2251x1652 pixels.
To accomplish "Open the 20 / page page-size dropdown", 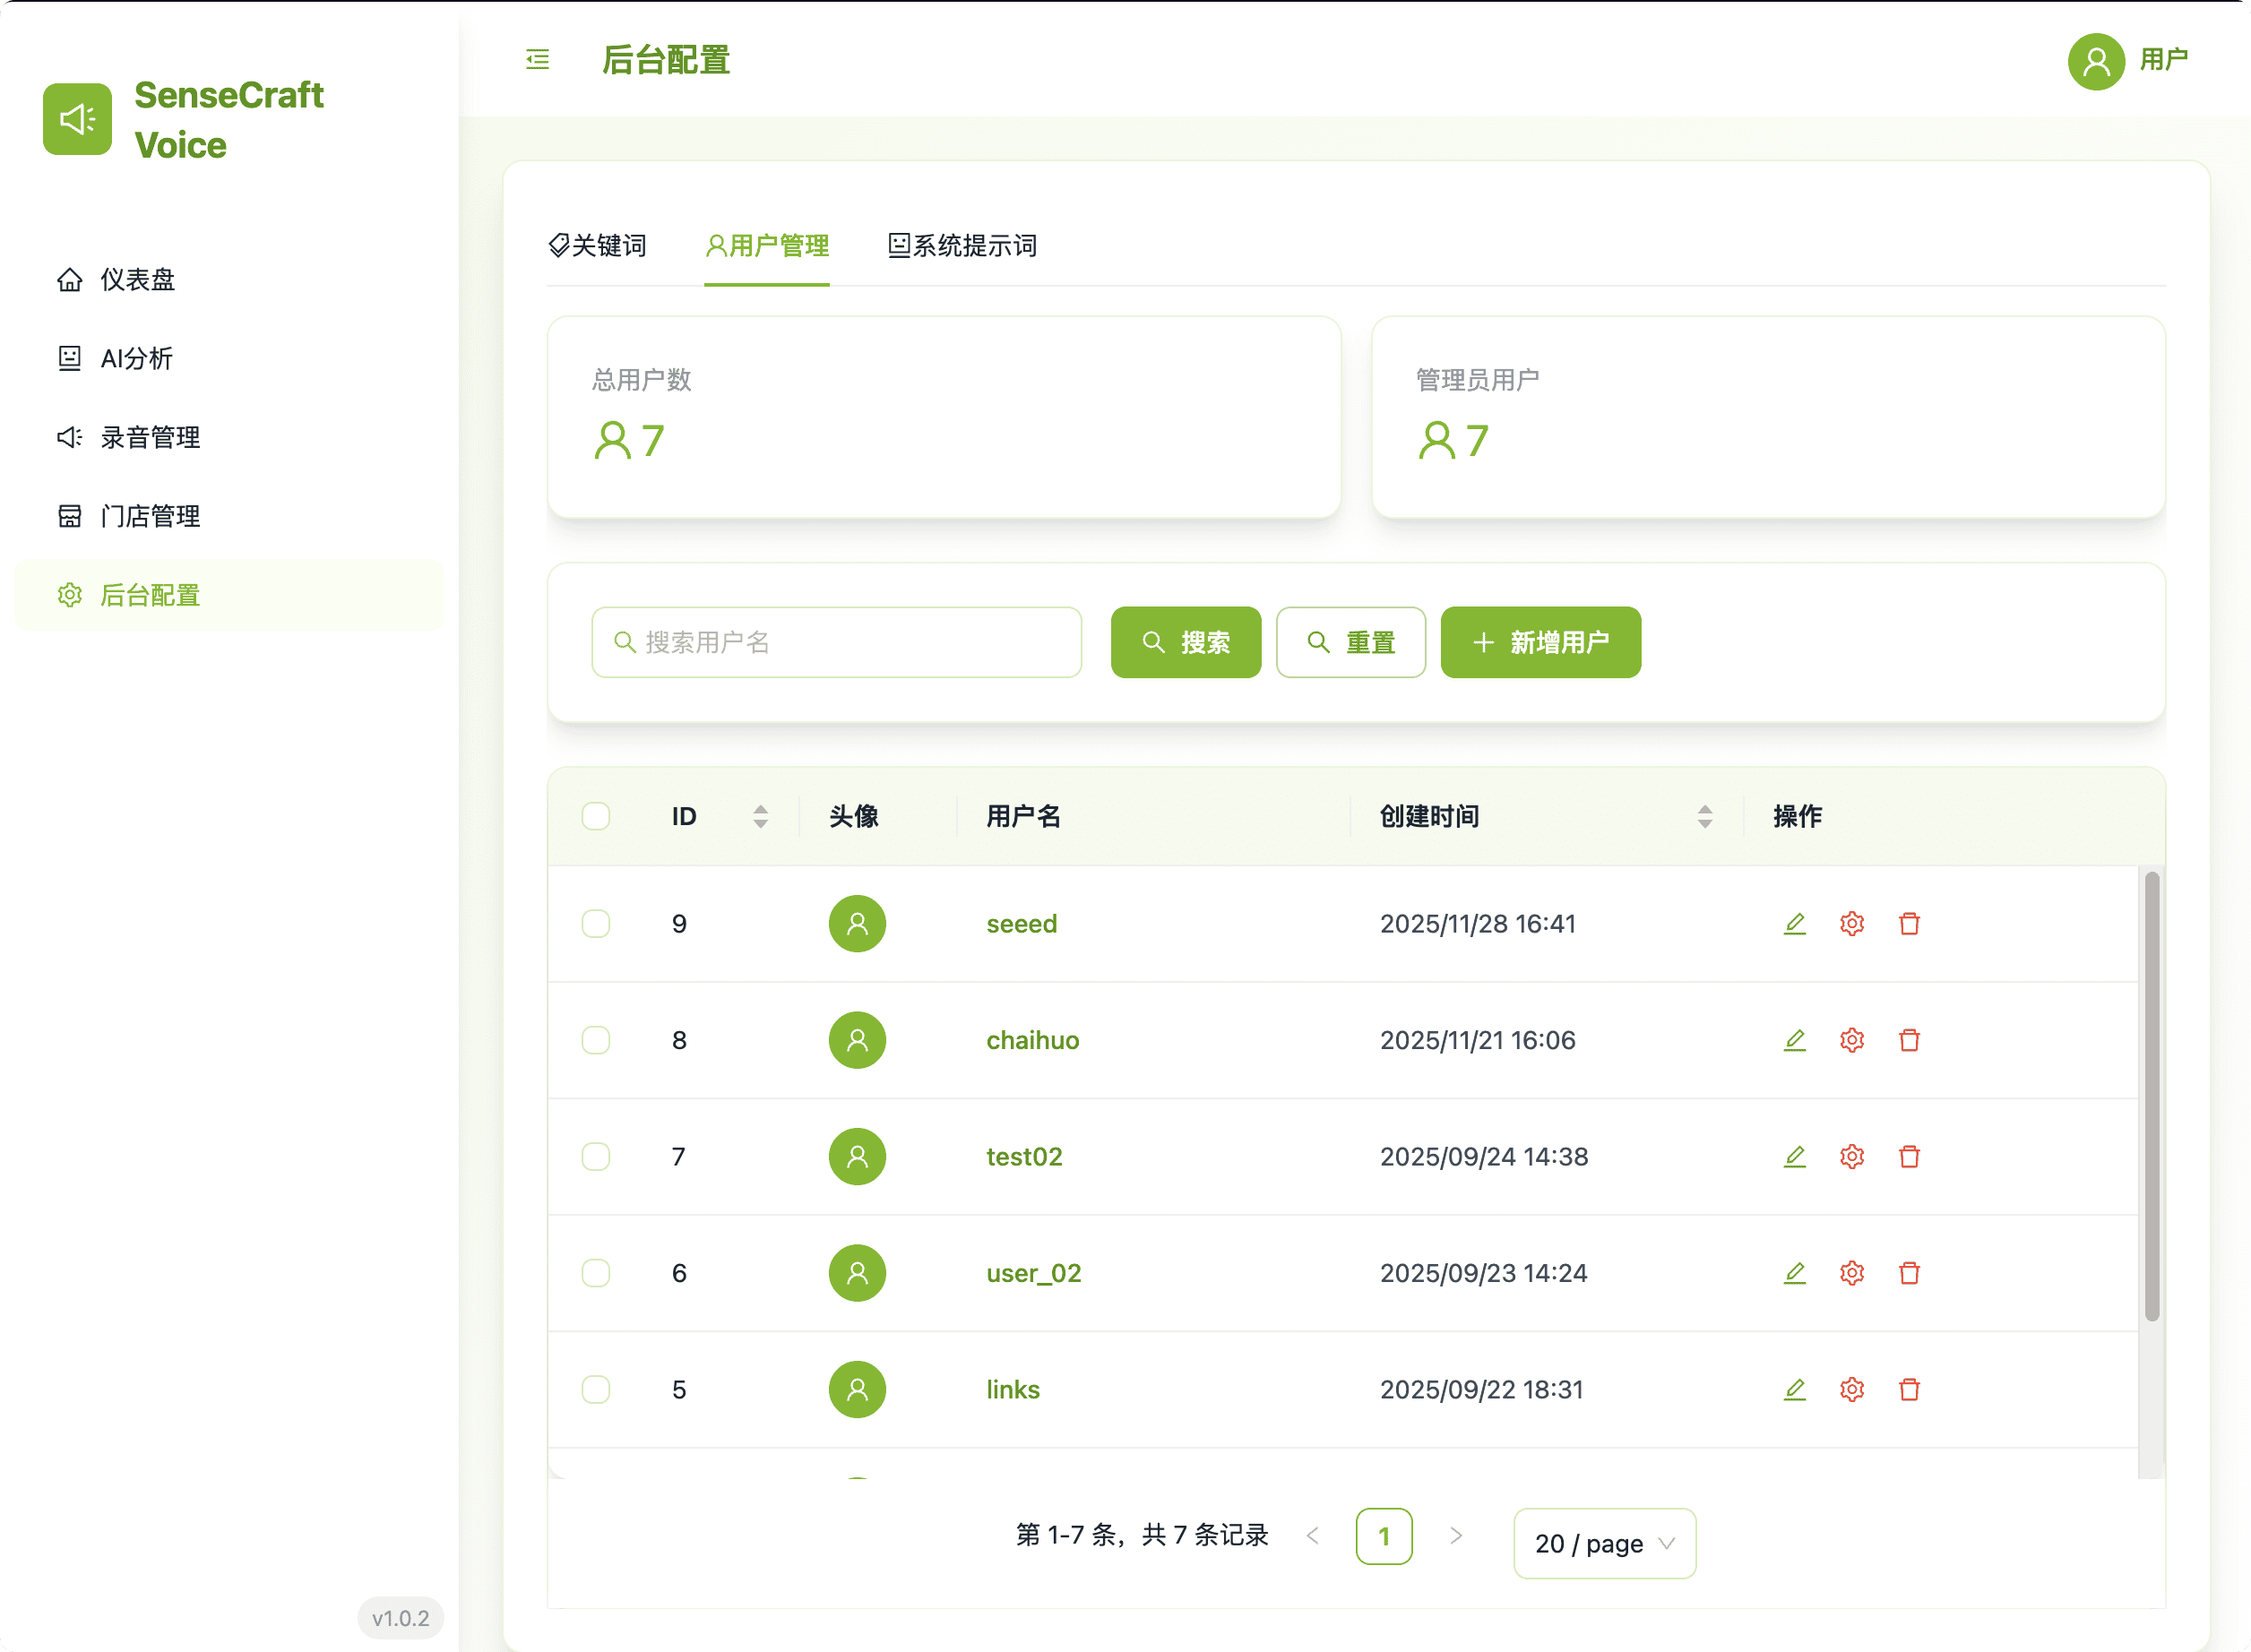I will click(x=1603, y=1543).
